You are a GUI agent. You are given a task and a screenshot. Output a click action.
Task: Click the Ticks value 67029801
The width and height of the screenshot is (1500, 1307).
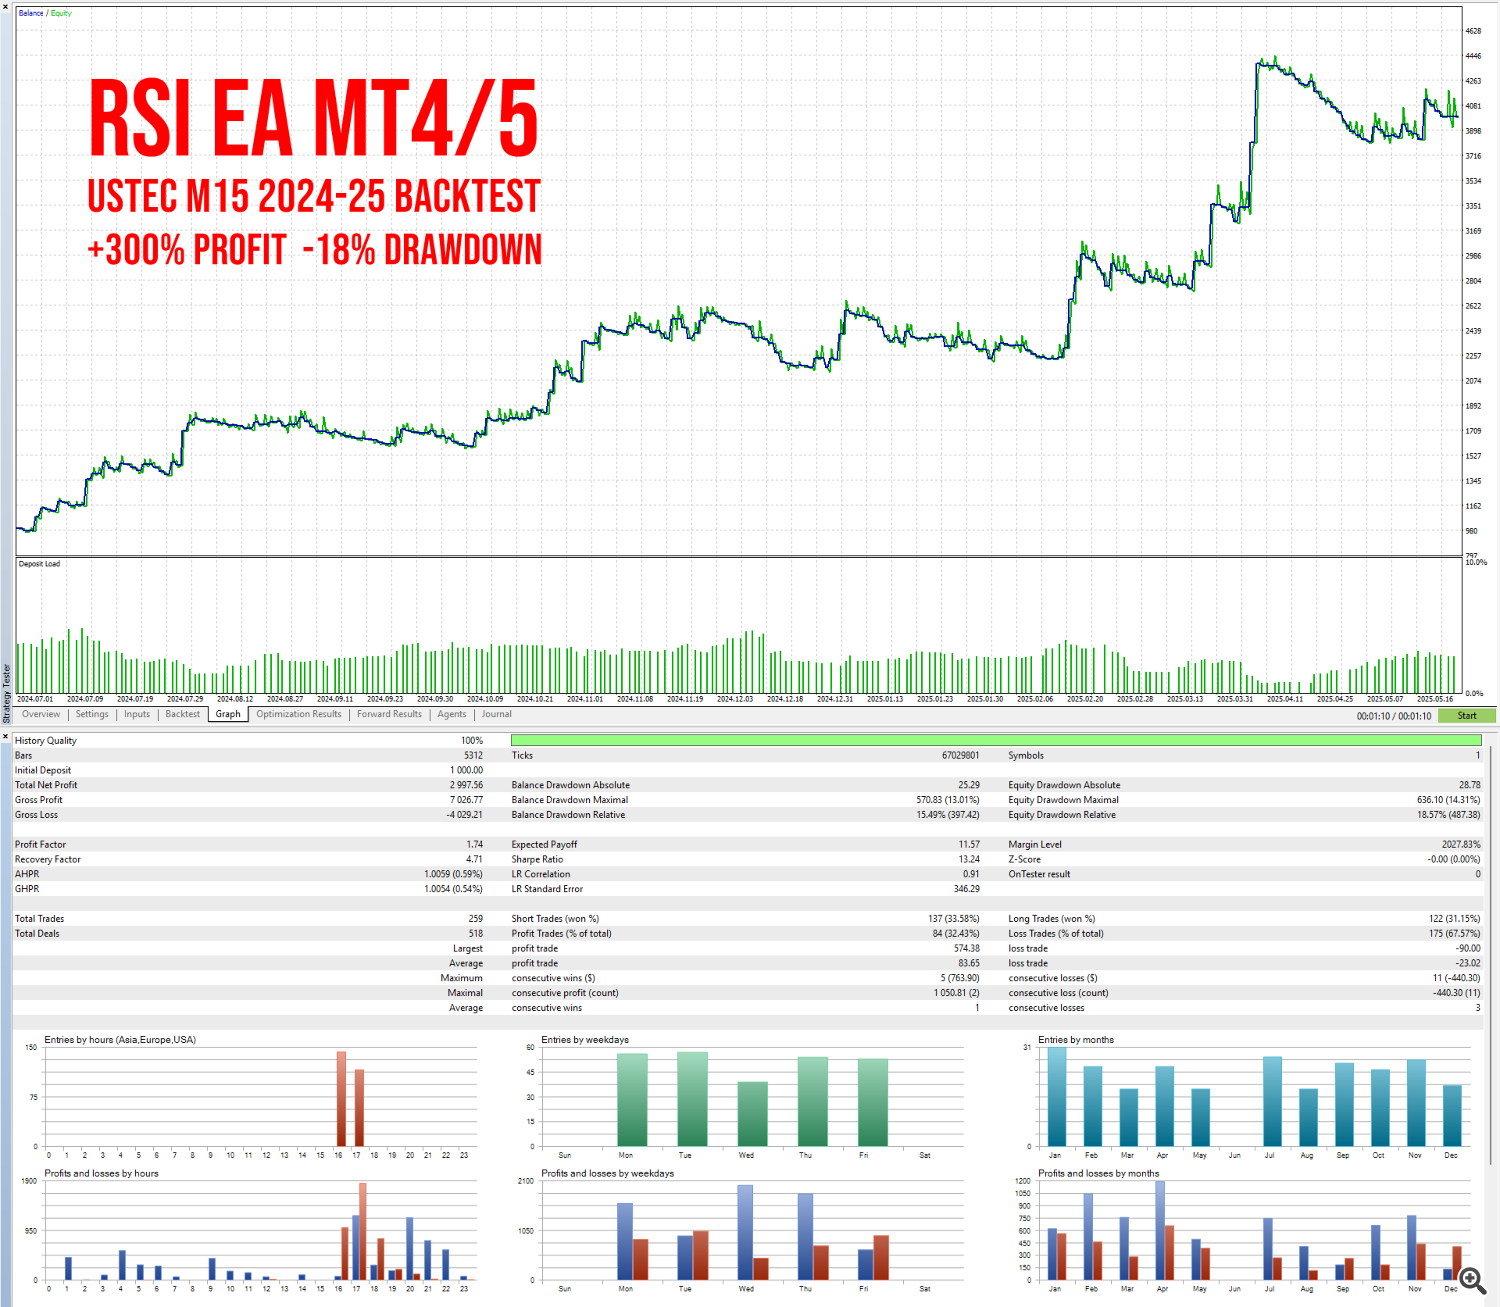pyautogui.click(x=961, y=756)
